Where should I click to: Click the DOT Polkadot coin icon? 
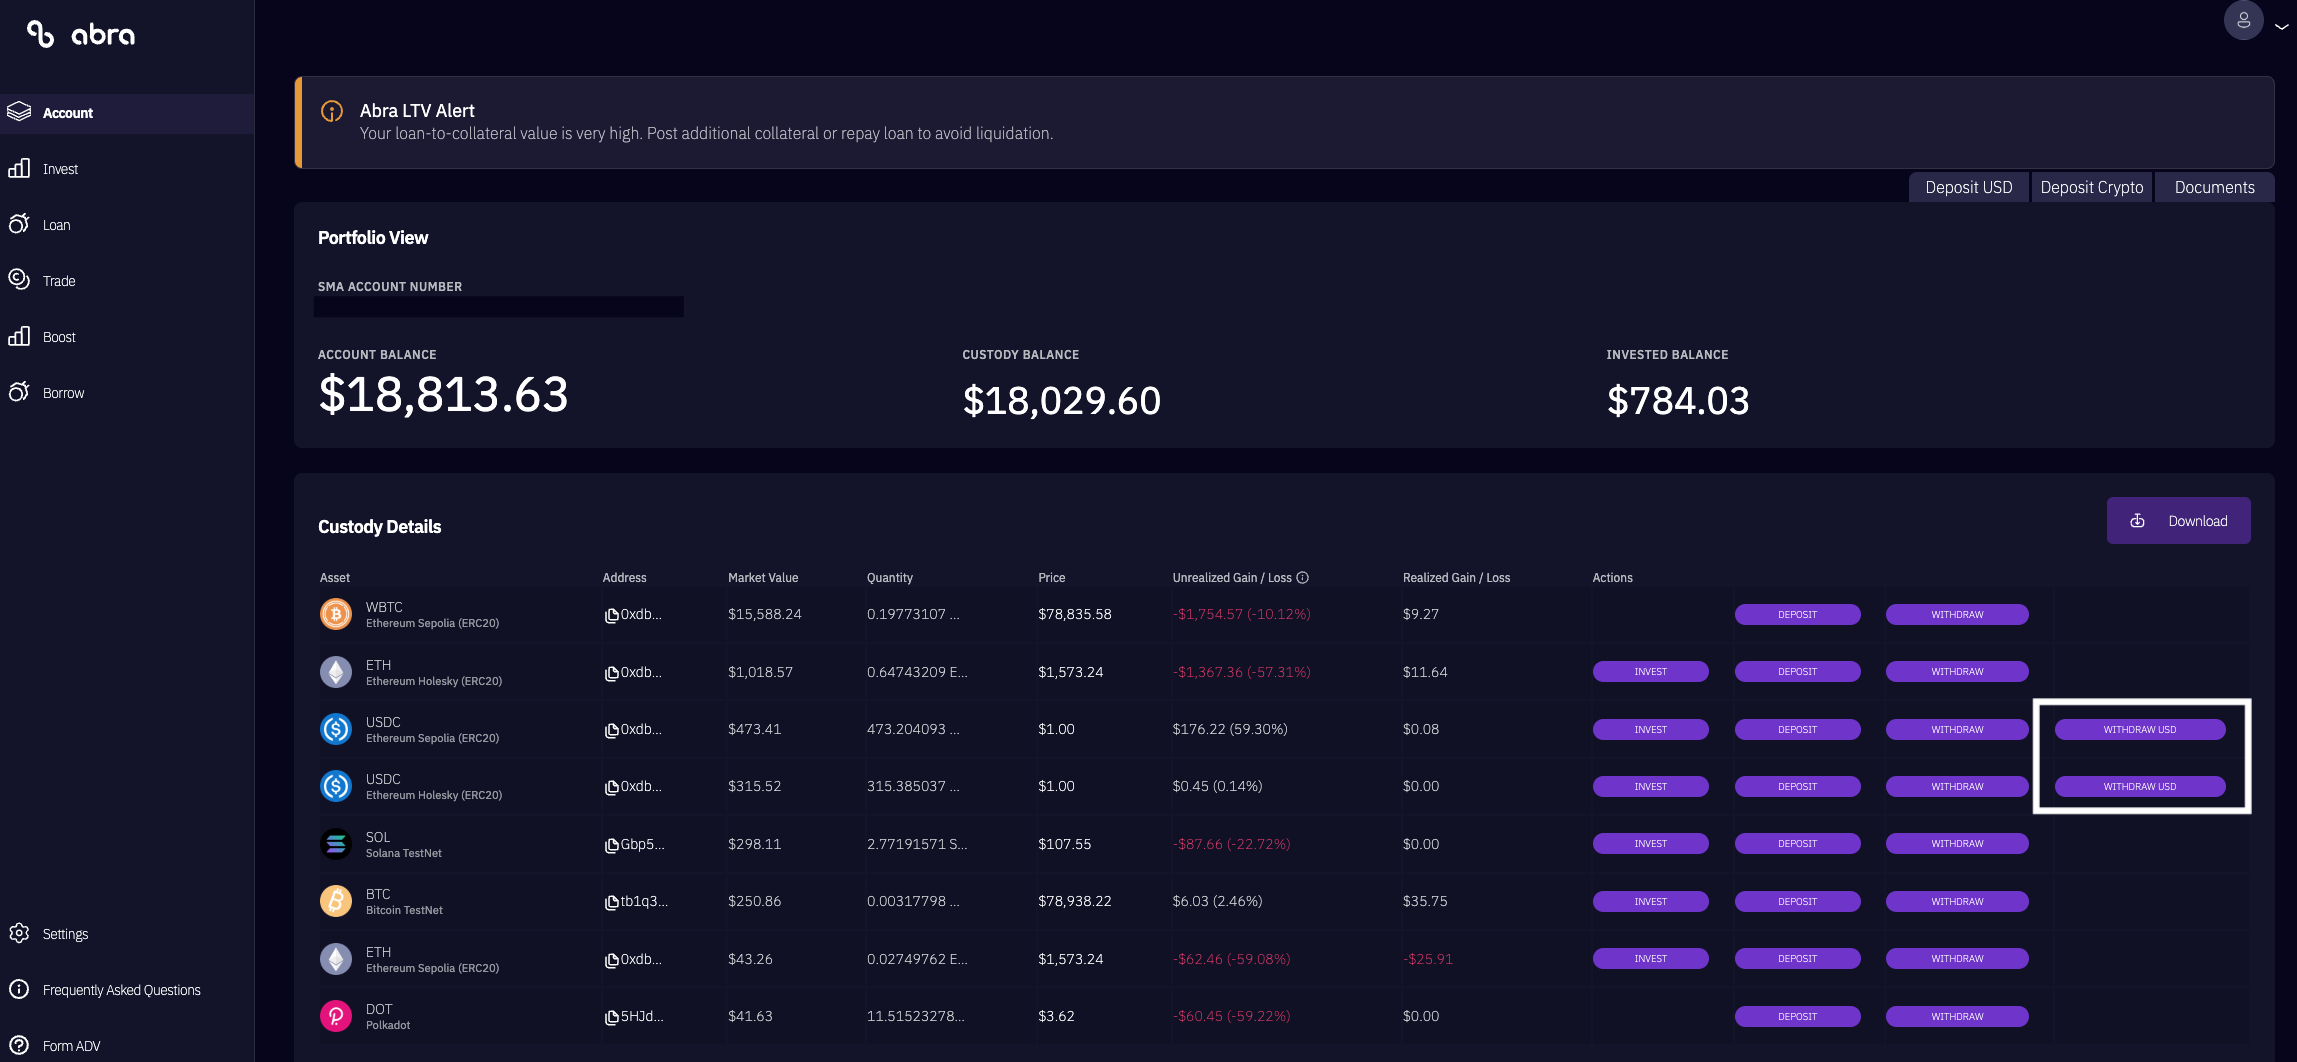coord(336,1016)
